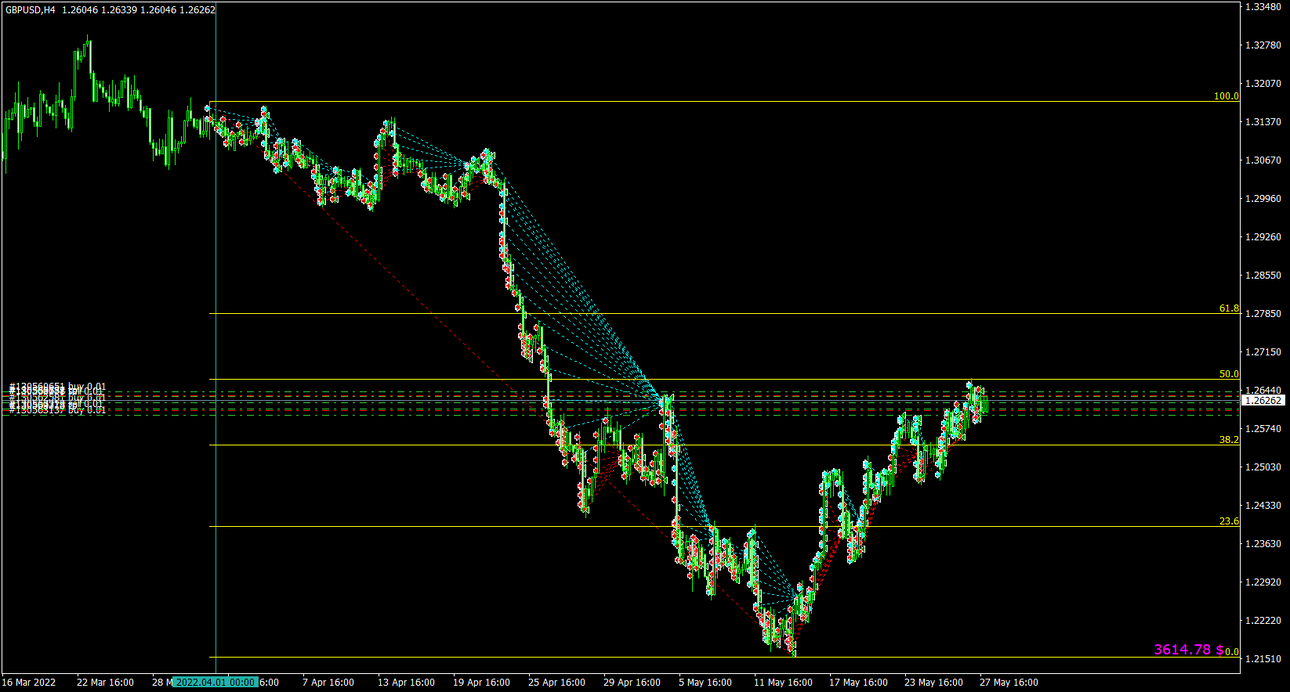Click the 22 Mar 16:00 time label
Screen dimensions: 1290x692
(x=105, y=682)
